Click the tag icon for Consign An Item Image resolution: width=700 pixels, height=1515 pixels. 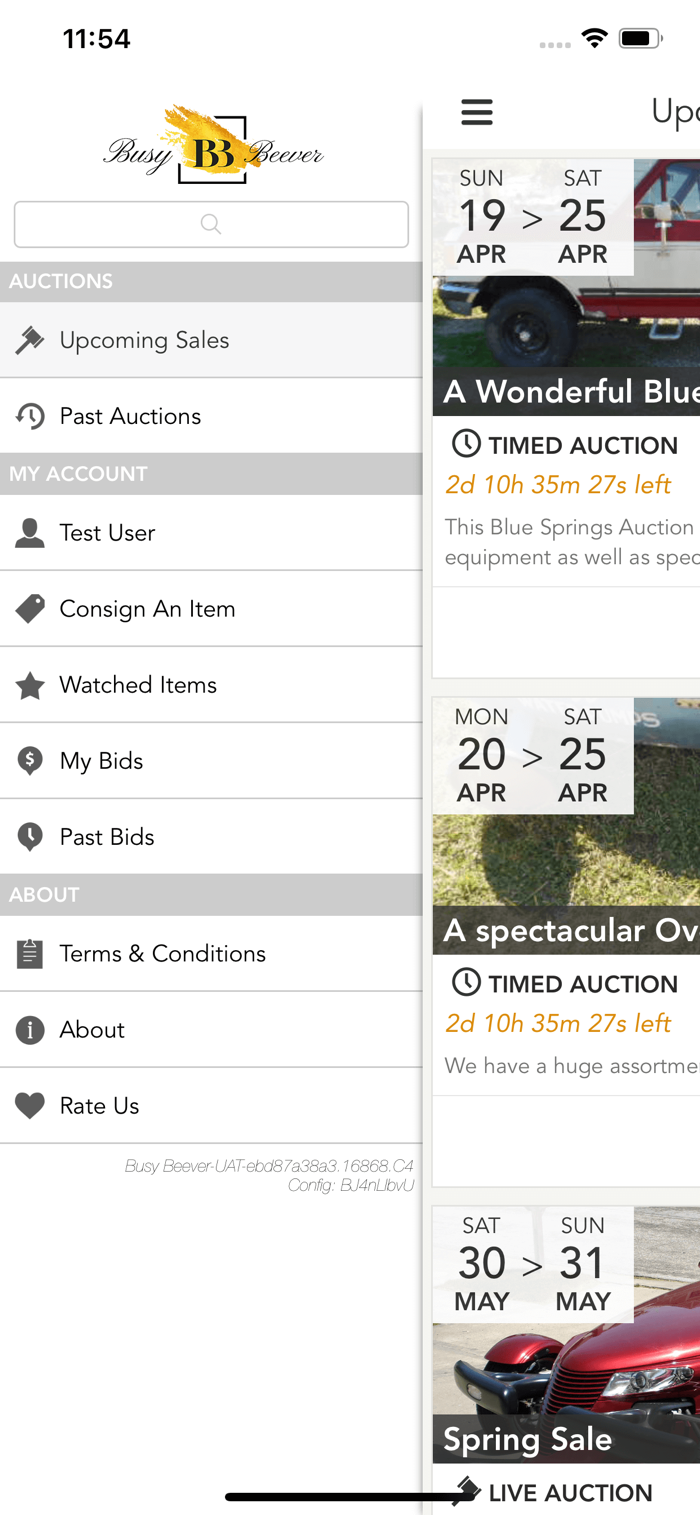[x=30, y=609]
